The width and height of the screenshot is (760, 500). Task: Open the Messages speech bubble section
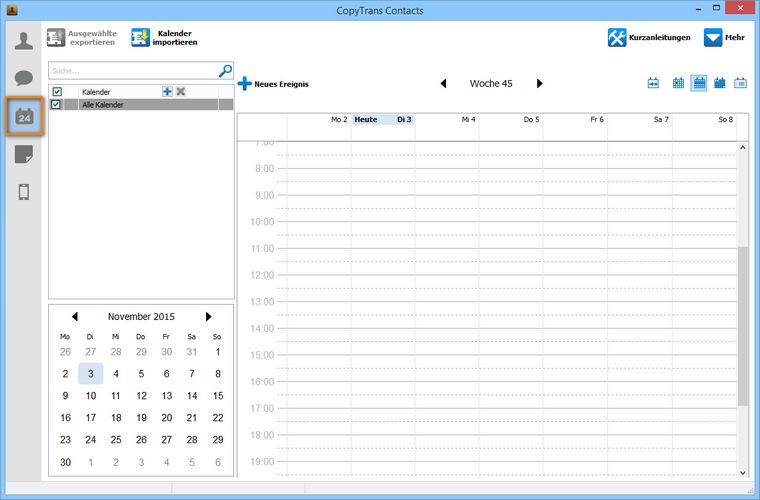[x=24, y=78]
